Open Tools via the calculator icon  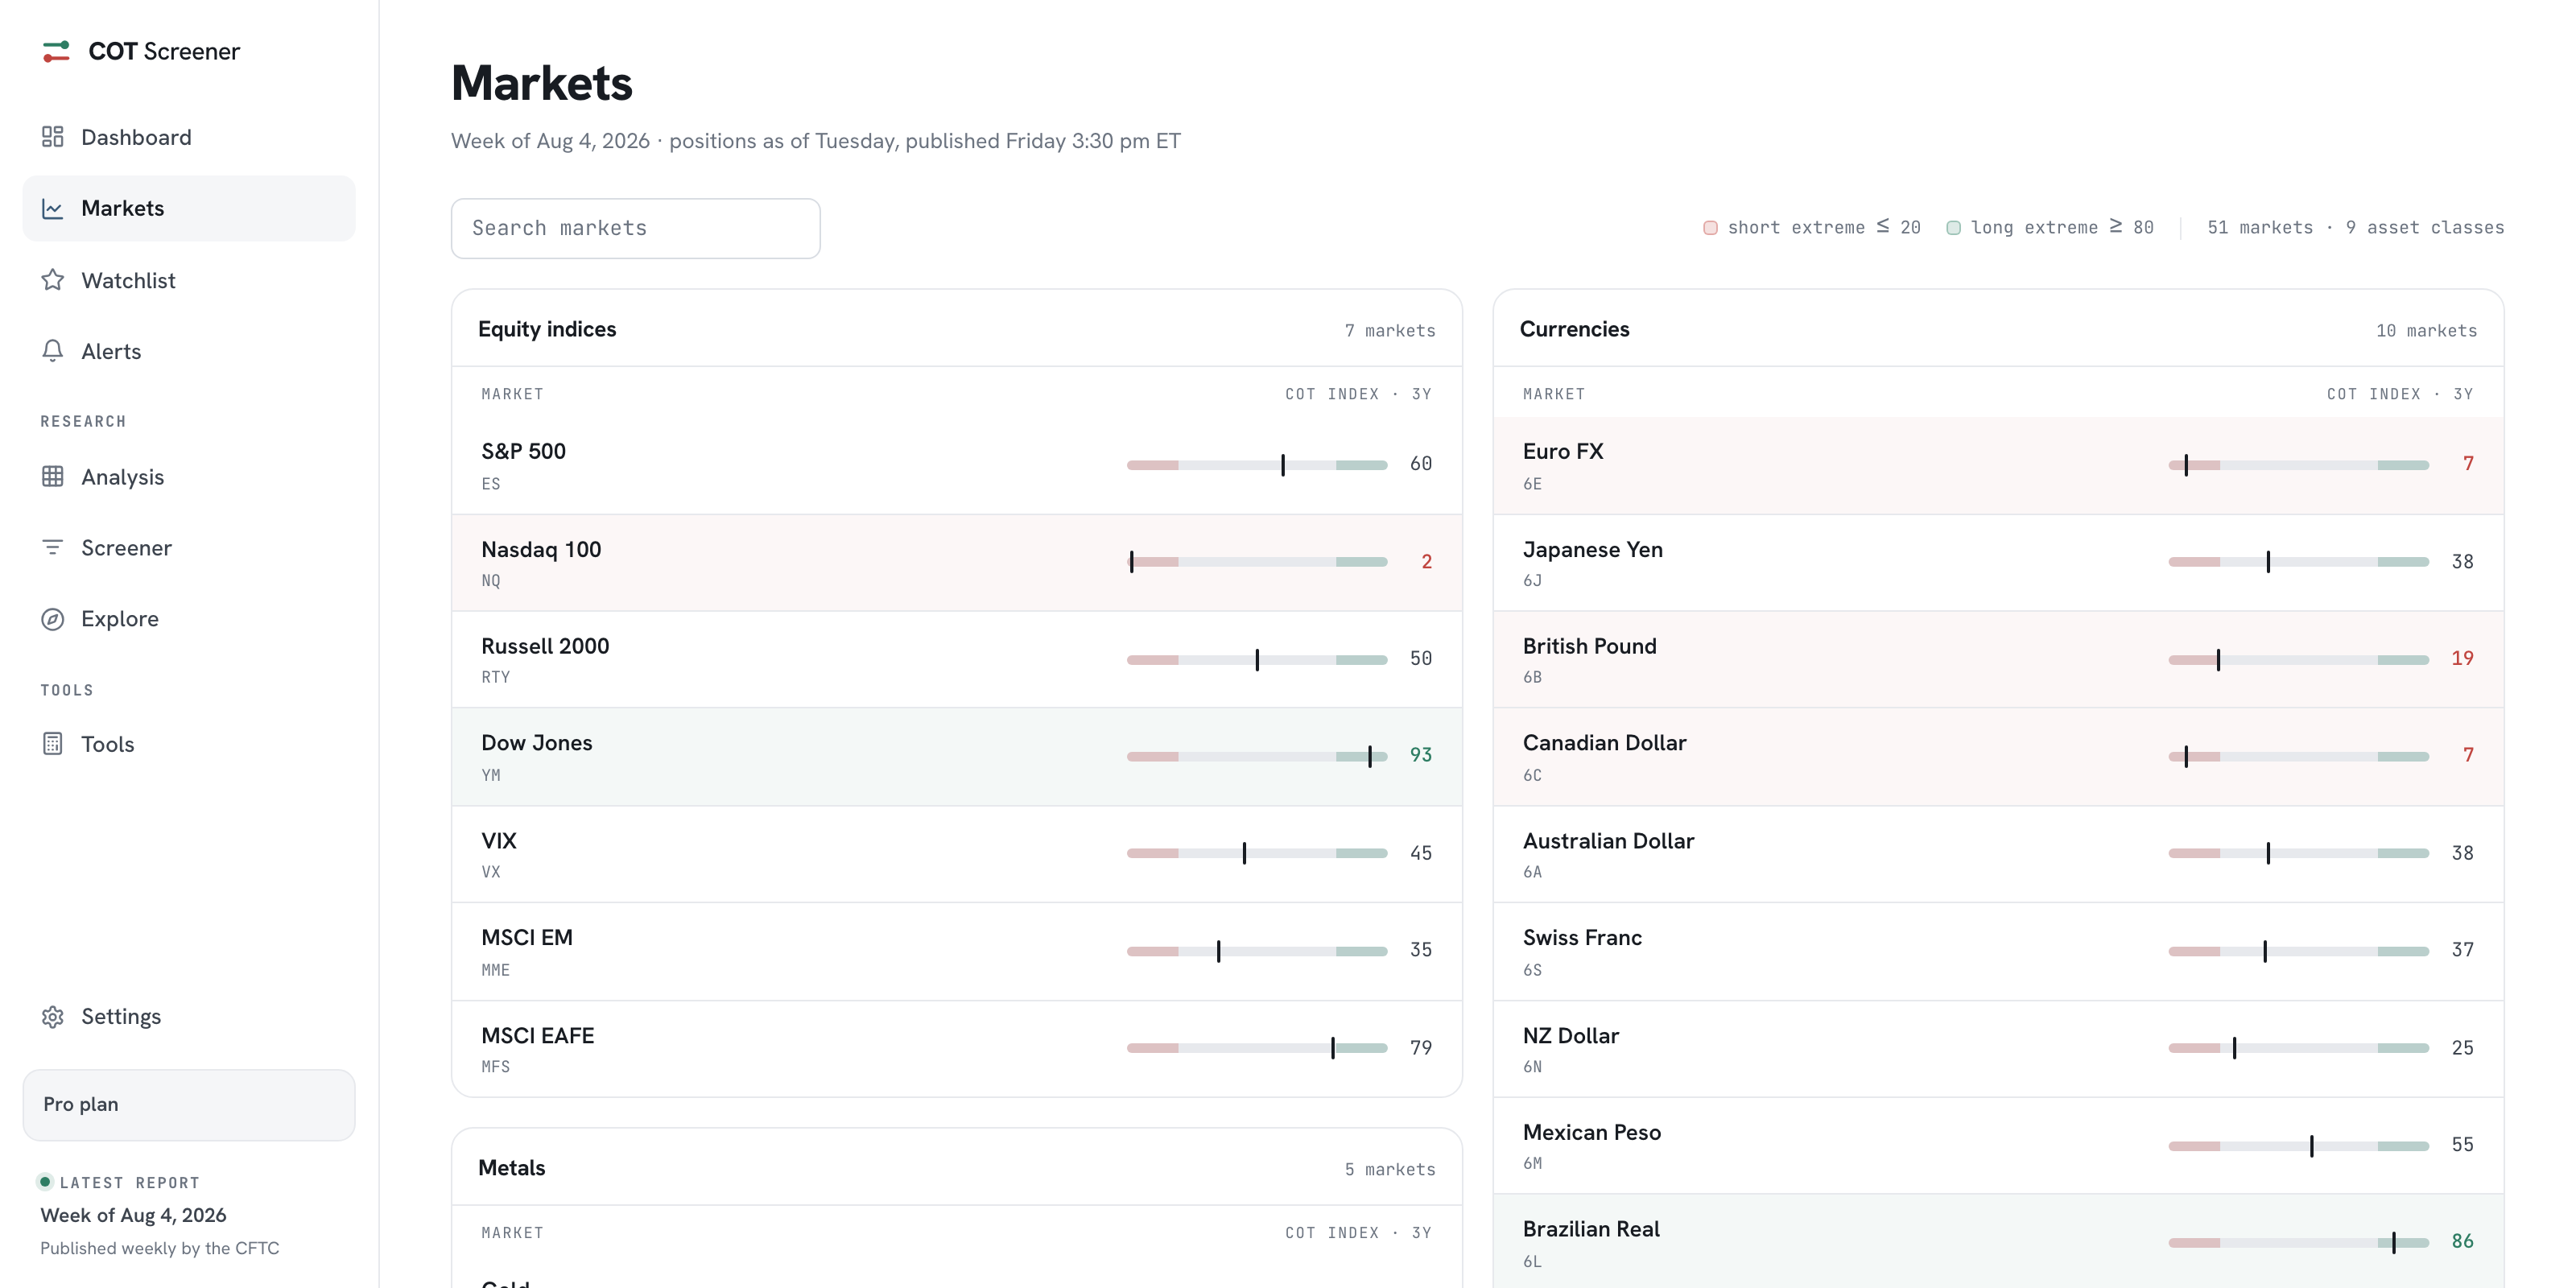[53, 744]
